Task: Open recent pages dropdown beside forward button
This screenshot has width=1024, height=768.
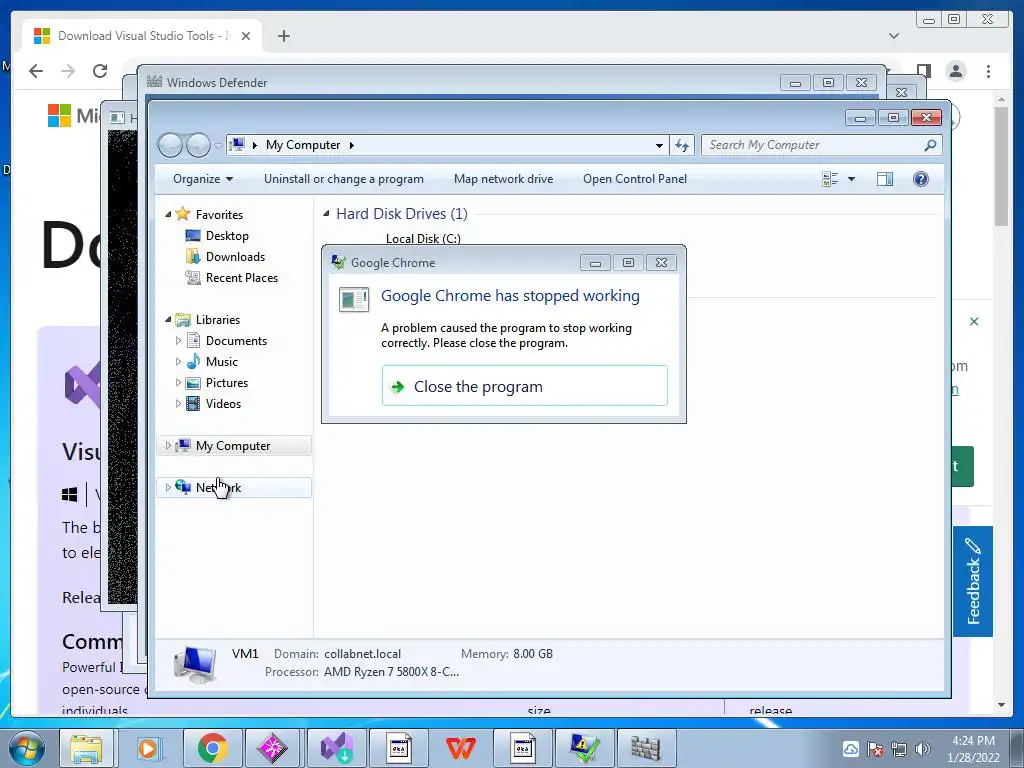Action: point(218,146)
